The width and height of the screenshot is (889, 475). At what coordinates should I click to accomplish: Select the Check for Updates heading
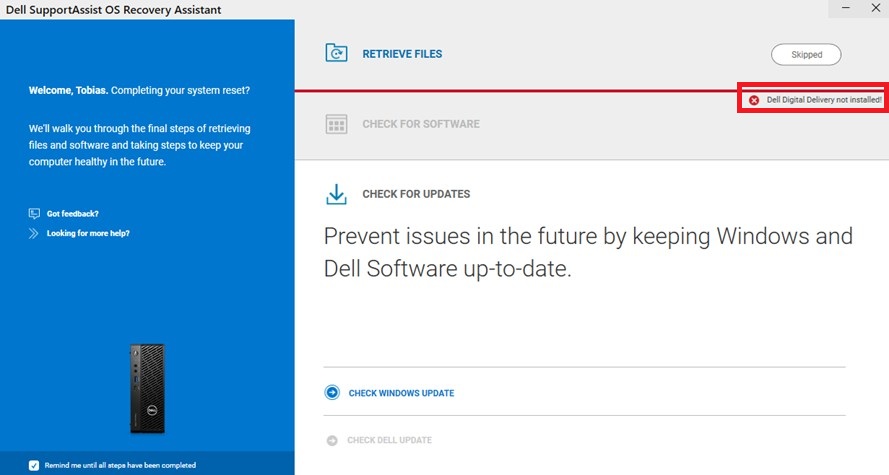(x=416, y=194)
